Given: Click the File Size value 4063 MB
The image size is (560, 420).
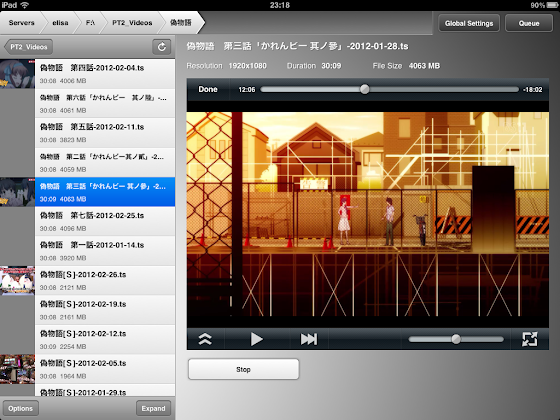Looking at the screenshot, I should click(424, 66).
